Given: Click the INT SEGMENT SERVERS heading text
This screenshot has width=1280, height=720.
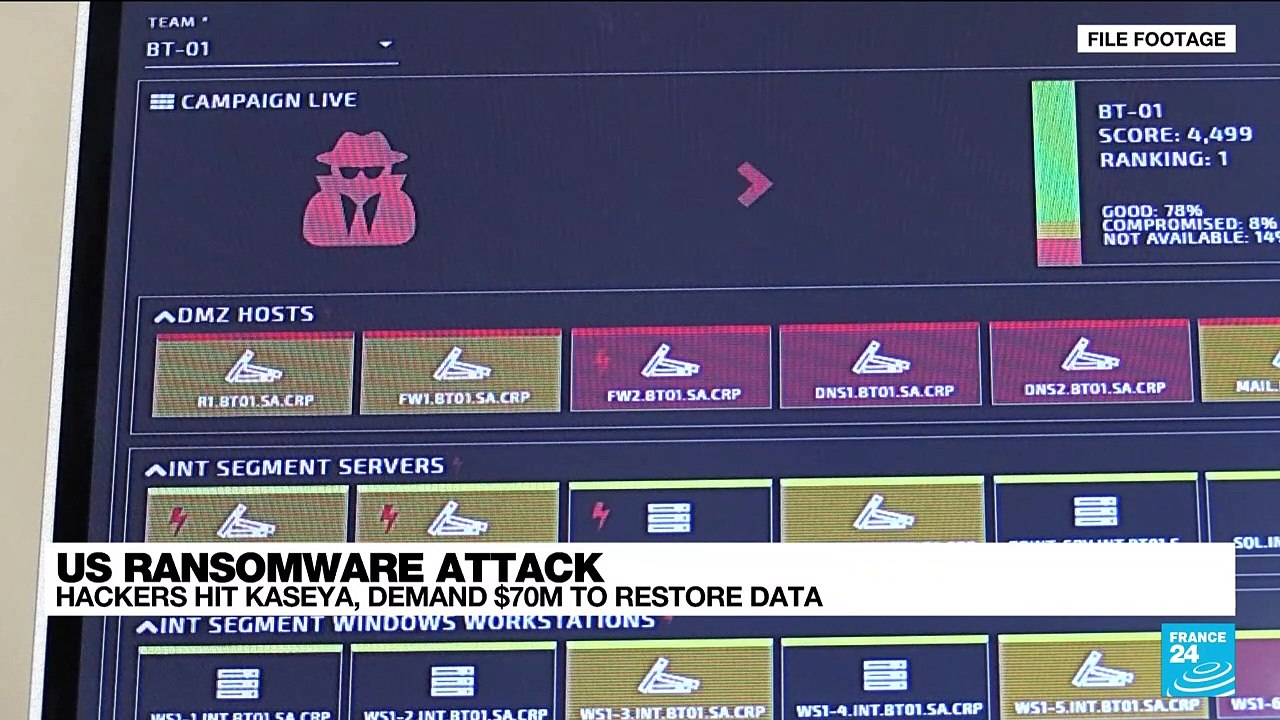Looking at the screenshot, I should (306, 467).
